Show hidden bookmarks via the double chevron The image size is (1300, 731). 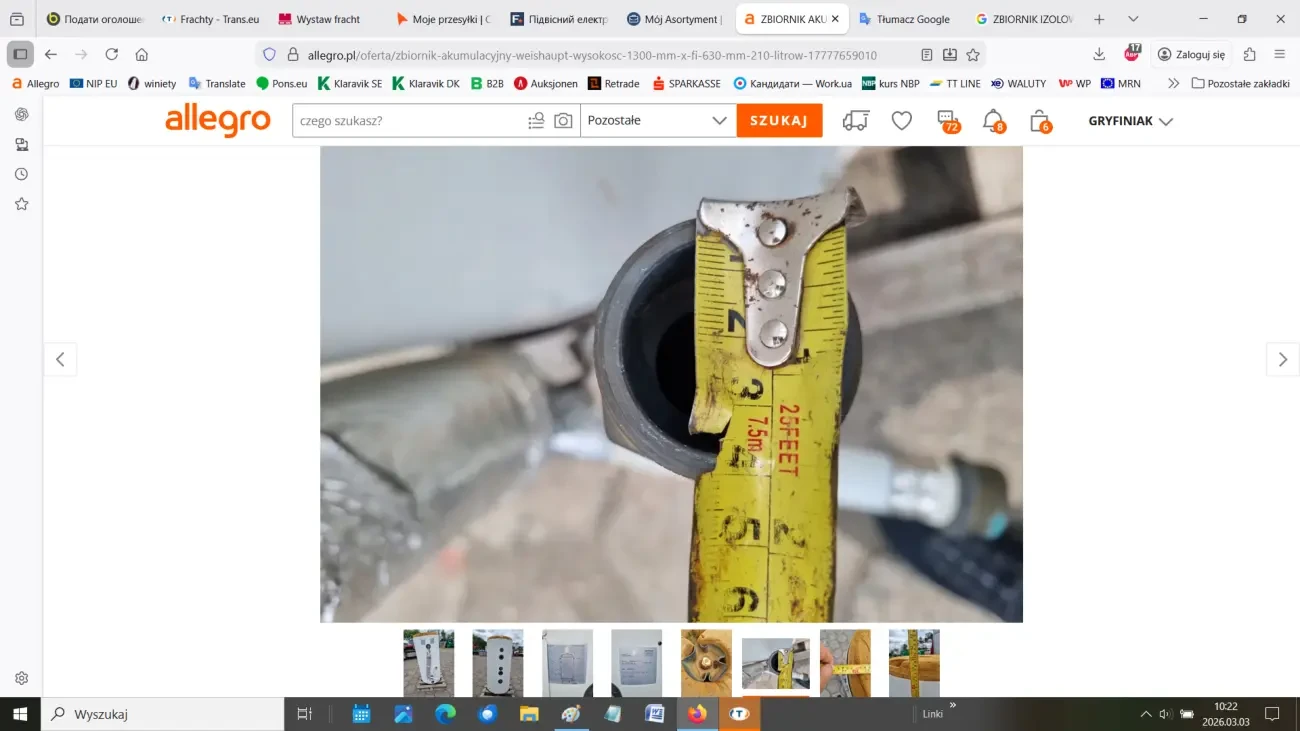point(1172,83)
